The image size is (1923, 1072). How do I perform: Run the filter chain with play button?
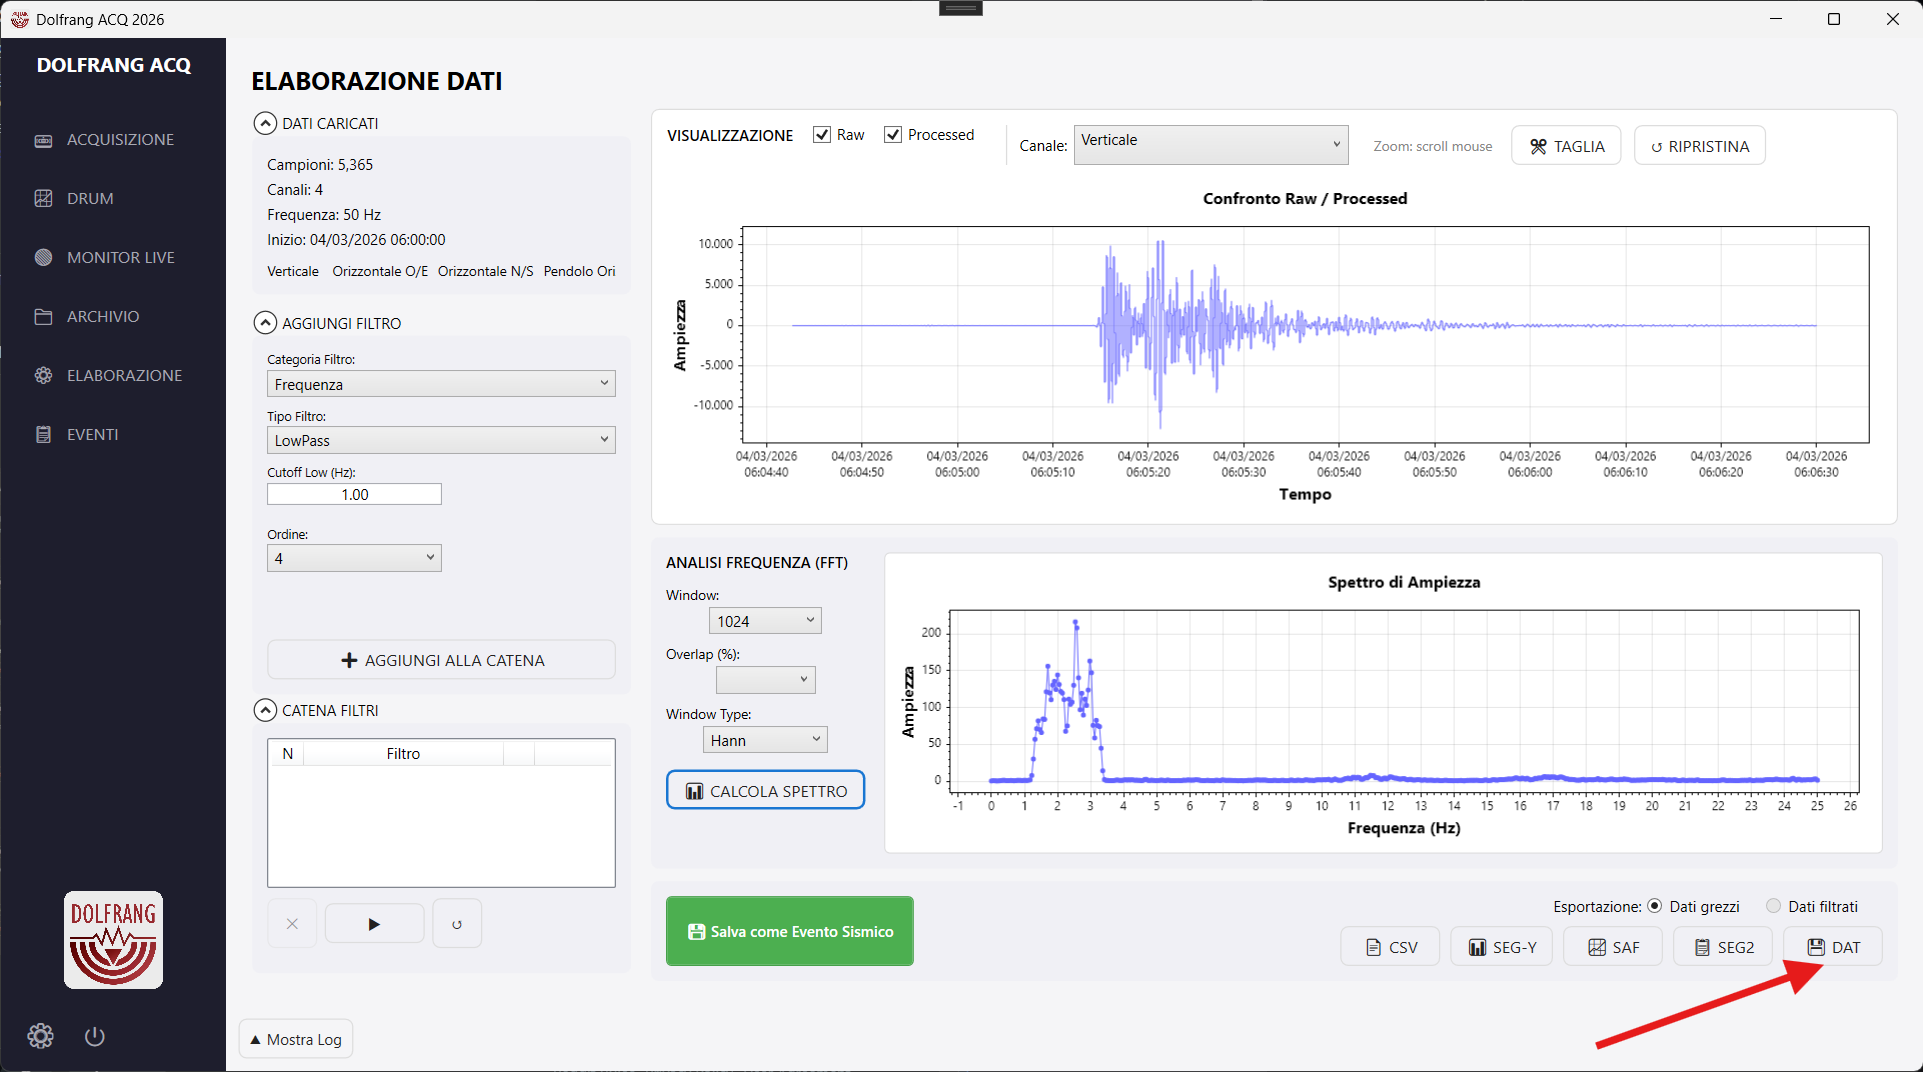[x=374, y=924]
